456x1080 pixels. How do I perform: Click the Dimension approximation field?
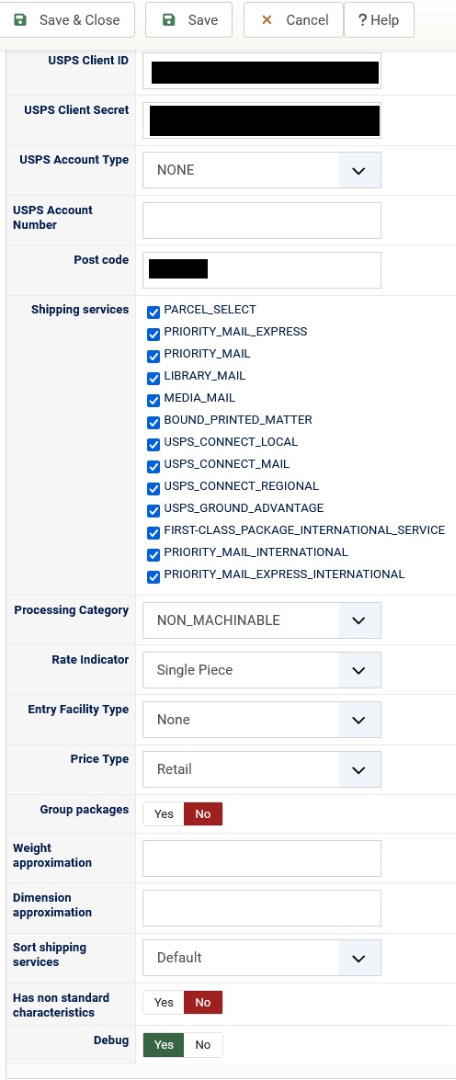pos(262,908)
